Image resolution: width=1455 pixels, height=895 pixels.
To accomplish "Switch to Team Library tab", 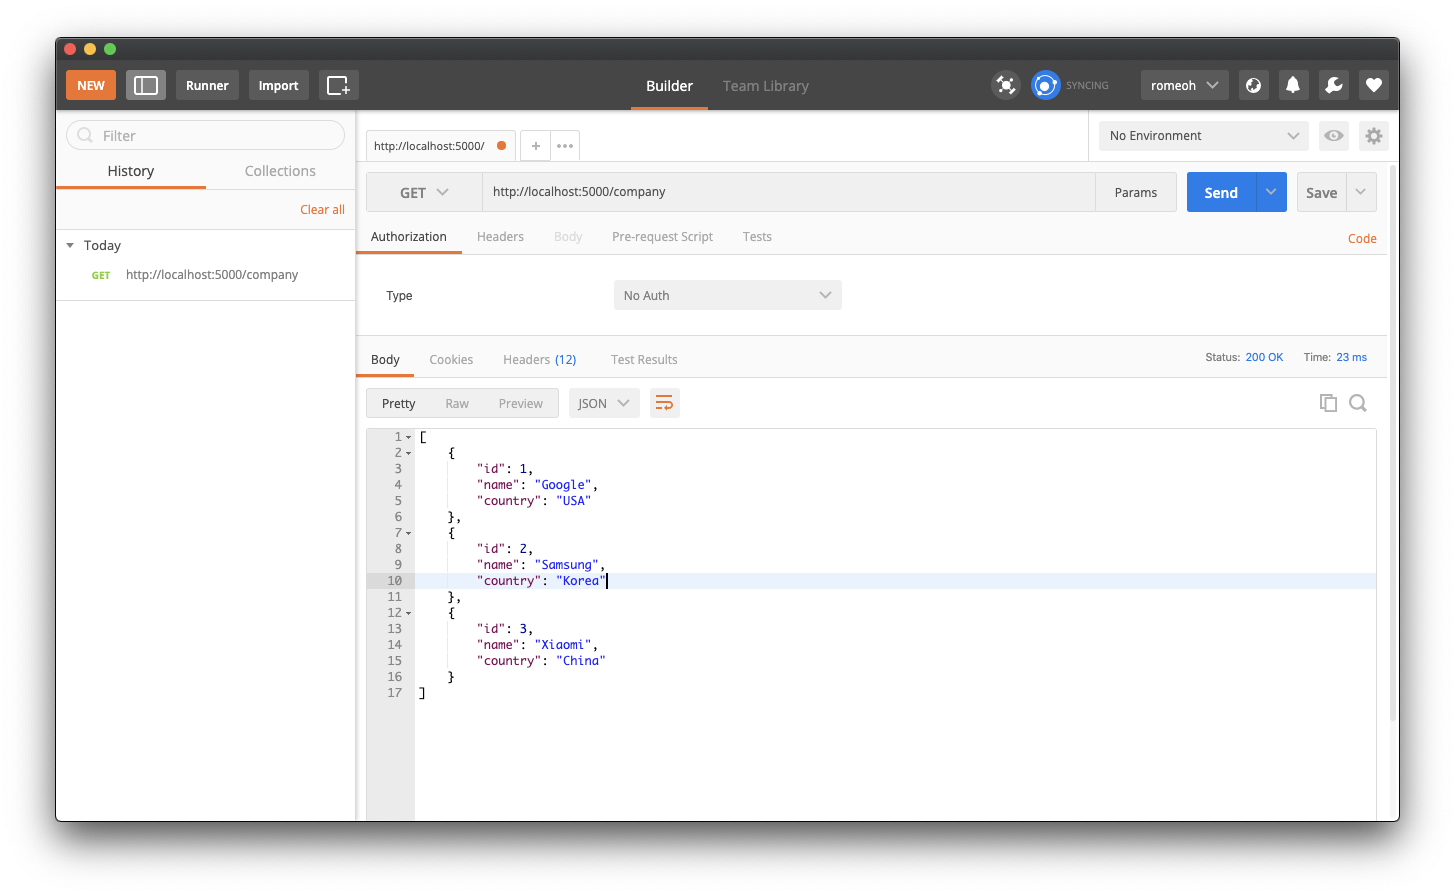I will pos(766,86).
